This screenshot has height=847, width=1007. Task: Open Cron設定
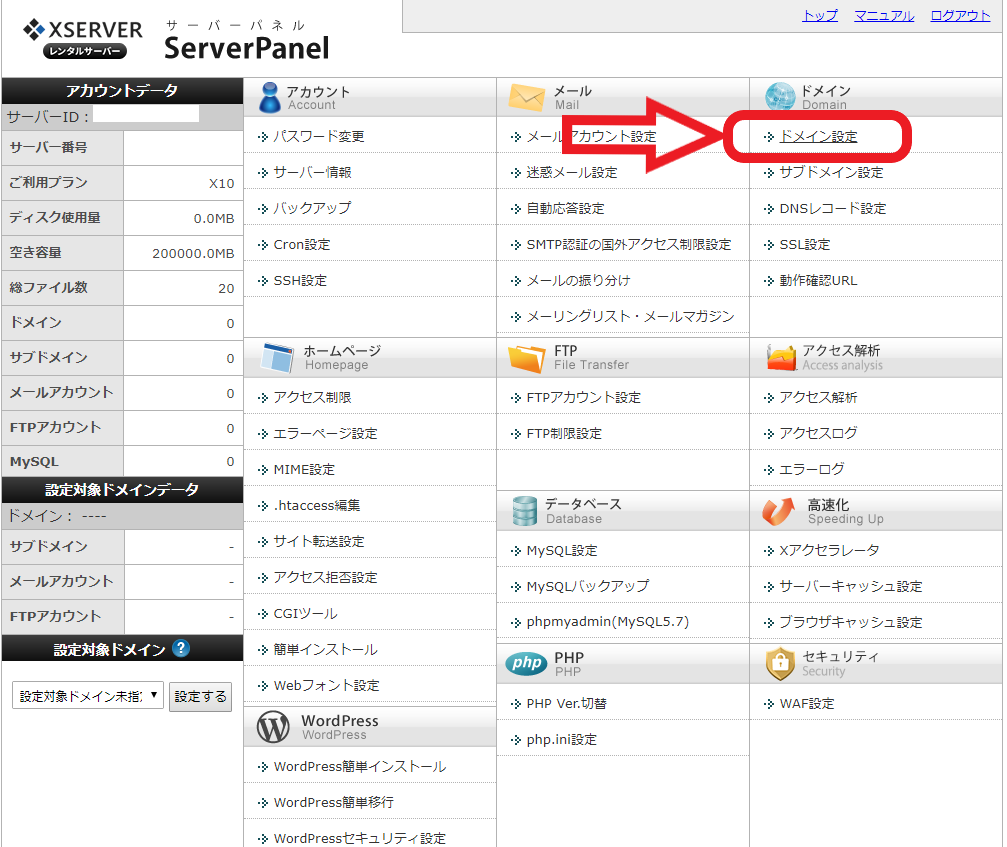tap(302, 245)
